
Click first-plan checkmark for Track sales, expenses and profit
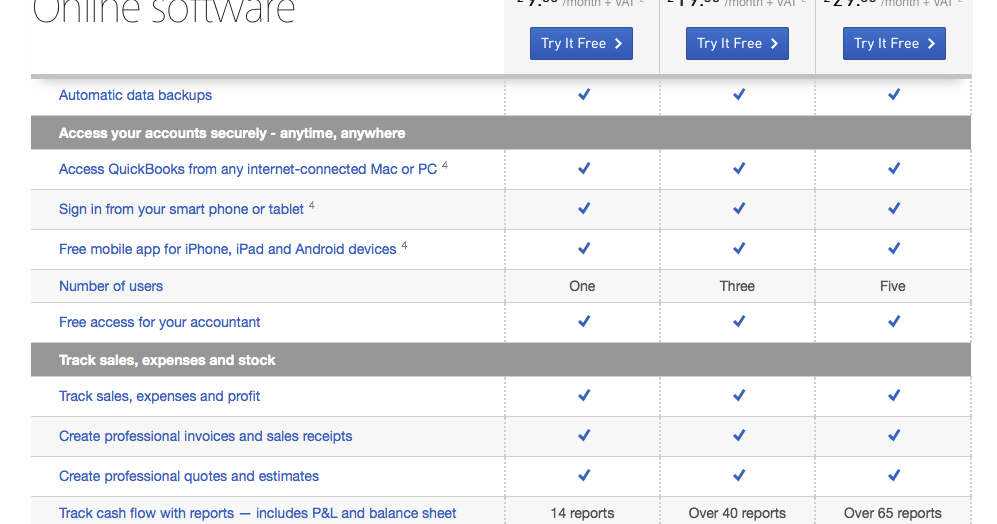click(584, 395)
